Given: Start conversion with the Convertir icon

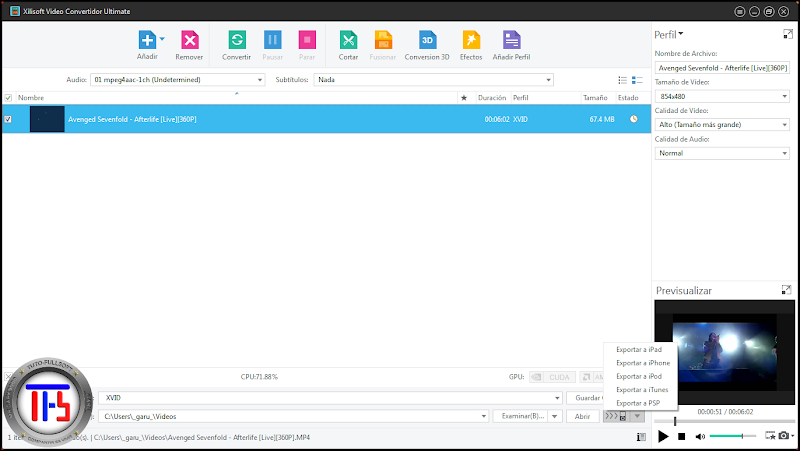Looking at the screenshot, I should tap(237, 40).
